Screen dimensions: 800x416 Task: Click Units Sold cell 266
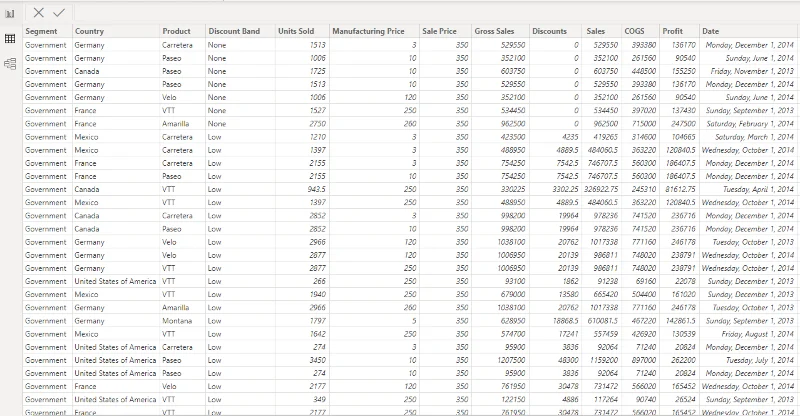[x=319, y=282]
